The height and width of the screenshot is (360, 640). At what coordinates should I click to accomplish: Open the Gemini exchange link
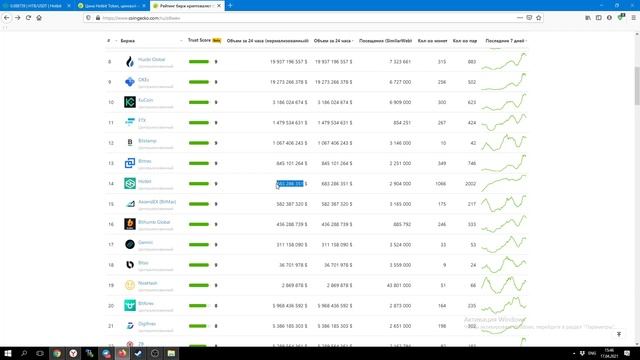(x=145, y=242)
